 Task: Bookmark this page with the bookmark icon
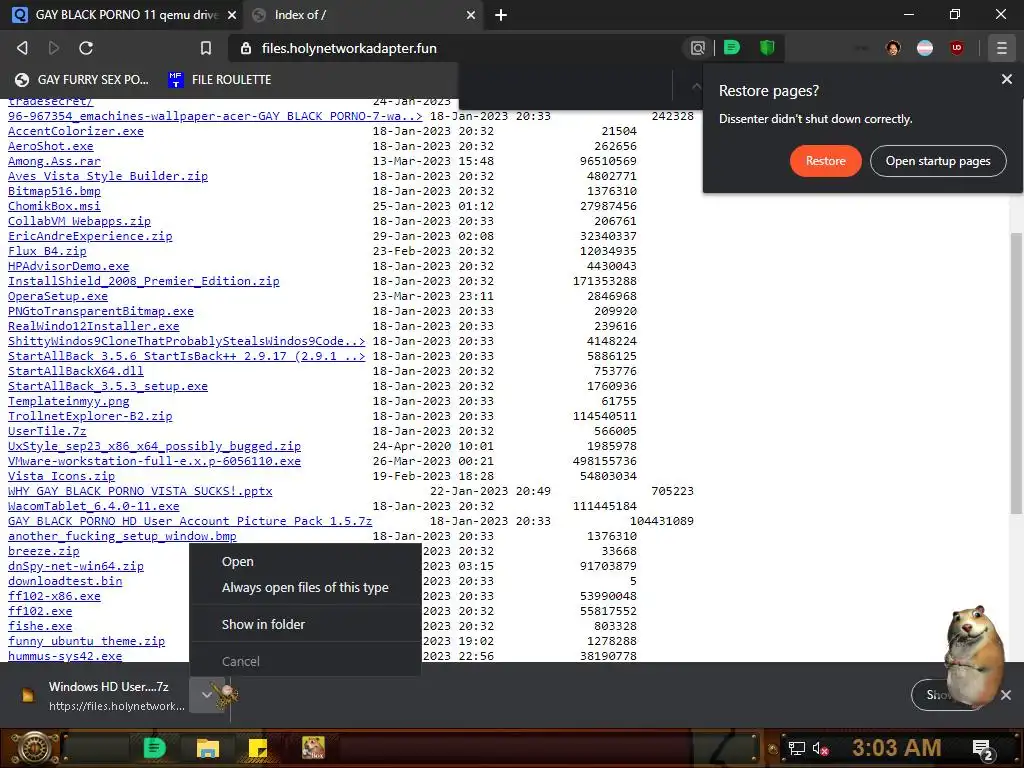(x=206, y=48)
